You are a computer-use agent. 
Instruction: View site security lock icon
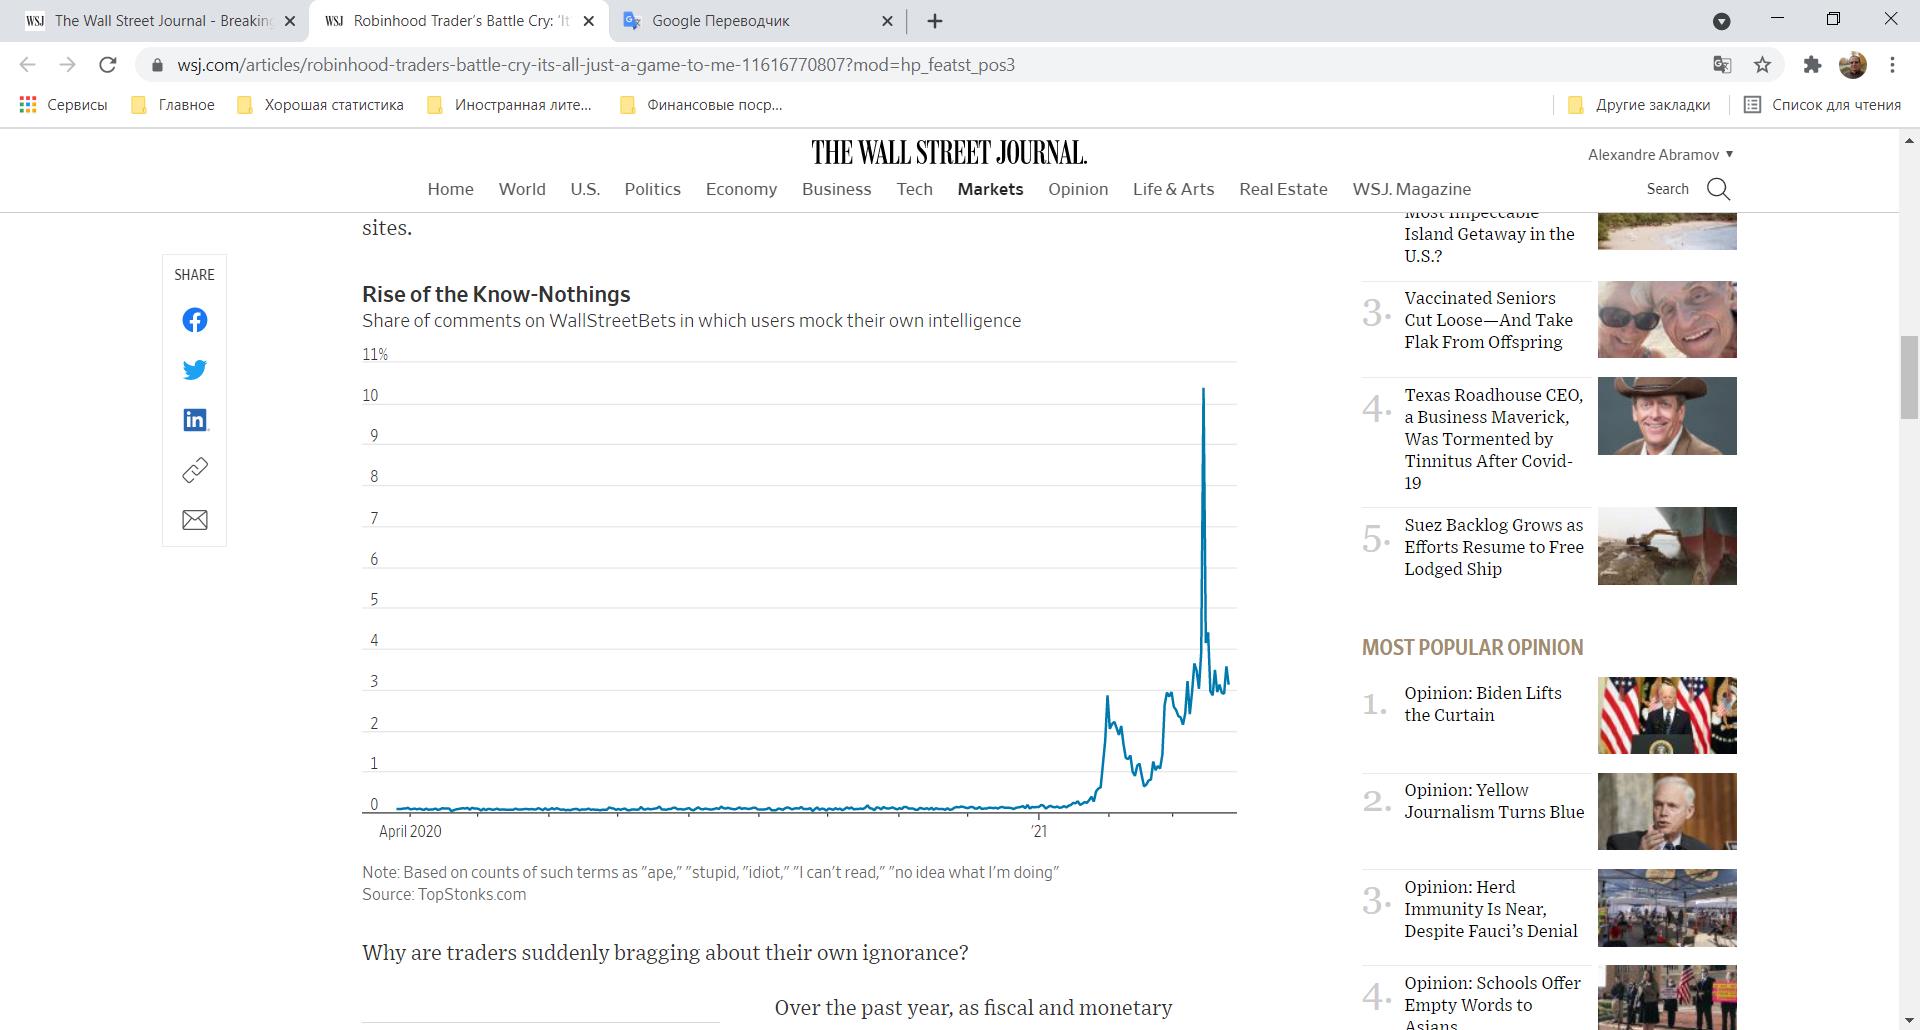(x=157, y=65)
